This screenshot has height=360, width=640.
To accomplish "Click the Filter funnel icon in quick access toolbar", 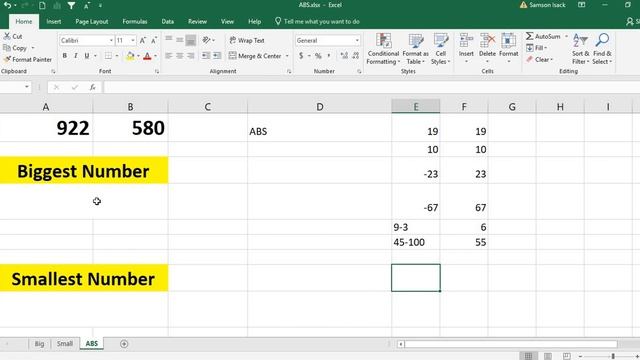I will (x=71, y=5).
